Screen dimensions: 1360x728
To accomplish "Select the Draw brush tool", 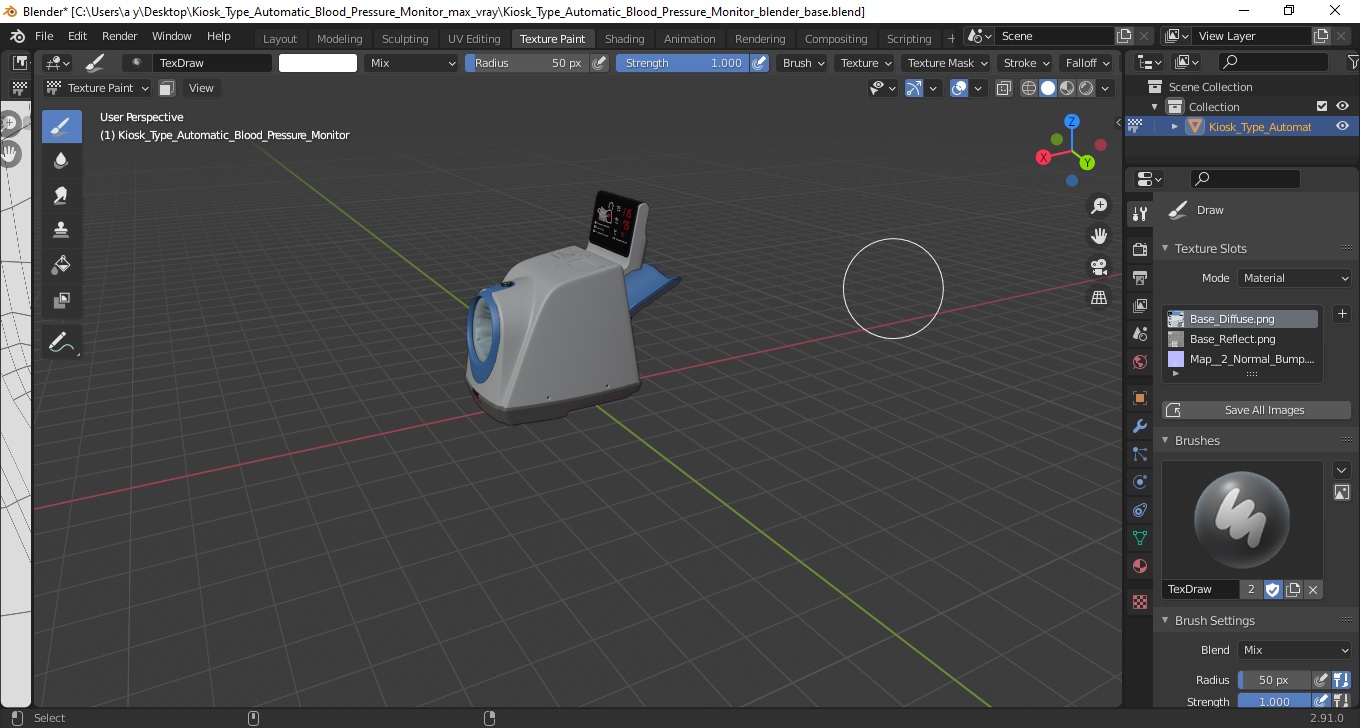I will pyautogui.click(x=62, y=126).
